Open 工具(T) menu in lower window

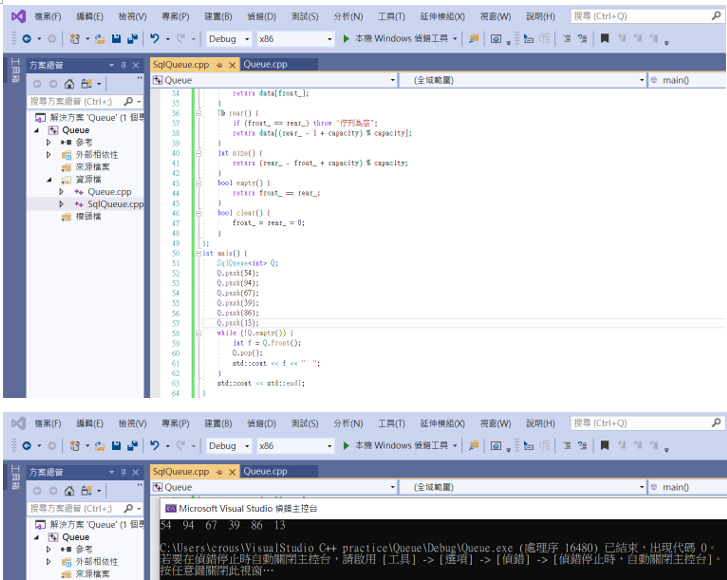click(x=391, y=423)
